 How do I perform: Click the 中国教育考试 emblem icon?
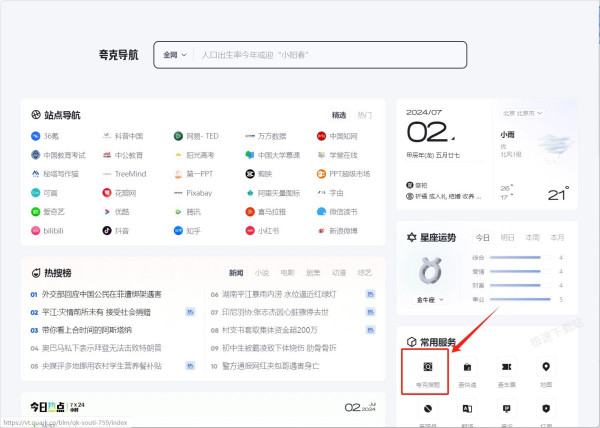36,155
